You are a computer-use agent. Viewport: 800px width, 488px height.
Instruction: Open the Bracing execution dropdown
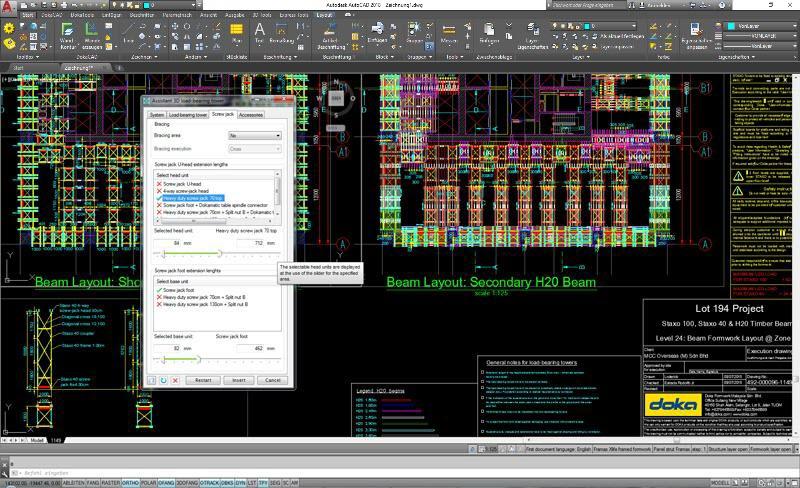point(255,148)
